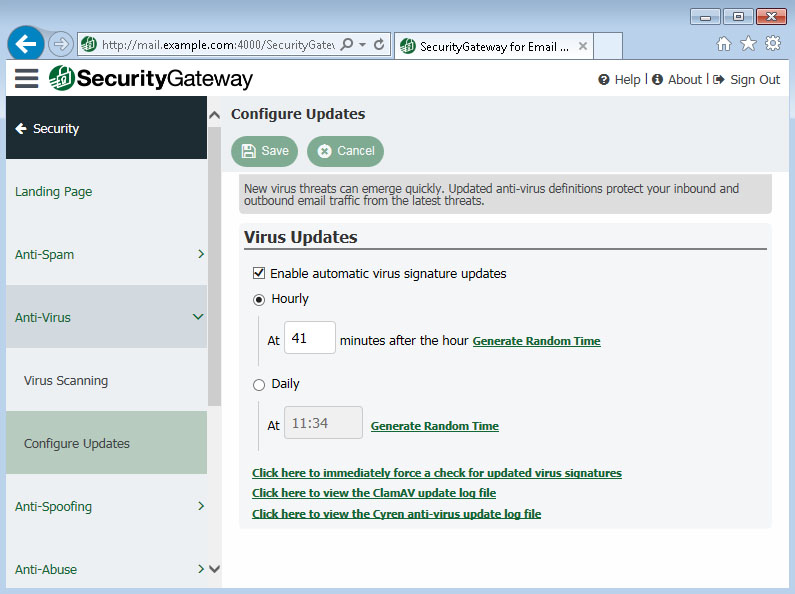Viewport: 795px width, 594px height.
Task: Minimize the browser window
Action: (x=705, y=17)
